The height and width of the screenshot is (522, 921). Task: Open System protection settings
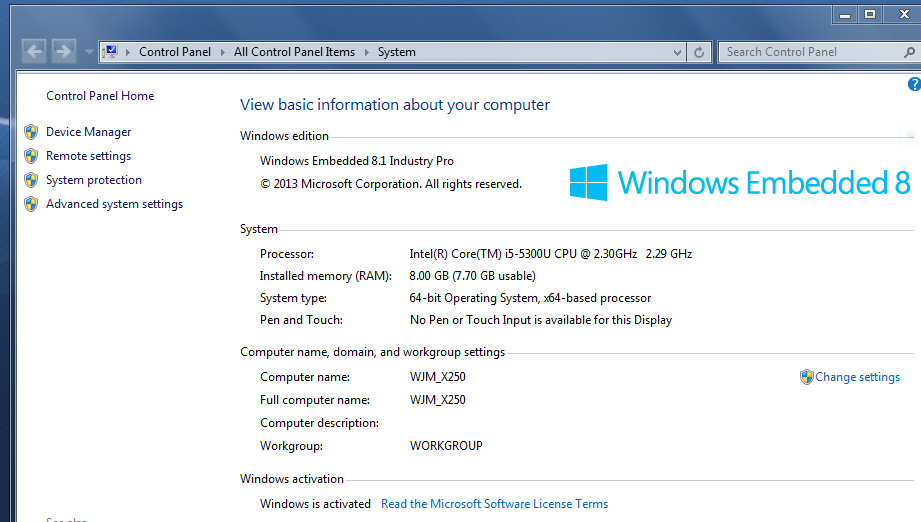point(94,180)
